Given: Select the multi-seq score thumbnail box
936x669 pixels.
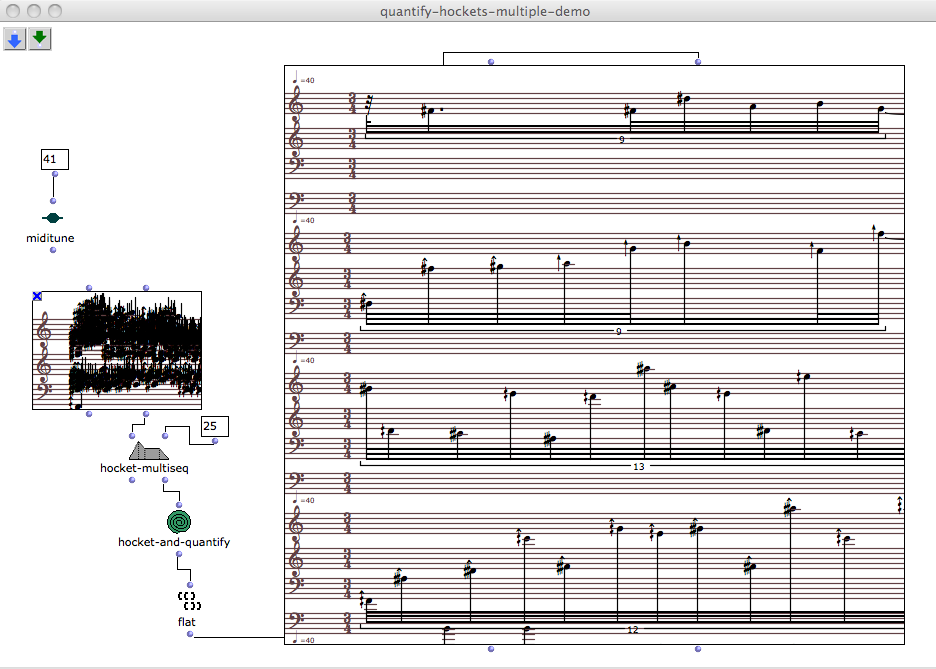Looking at the screenshot, I should [x=117, y=350].
